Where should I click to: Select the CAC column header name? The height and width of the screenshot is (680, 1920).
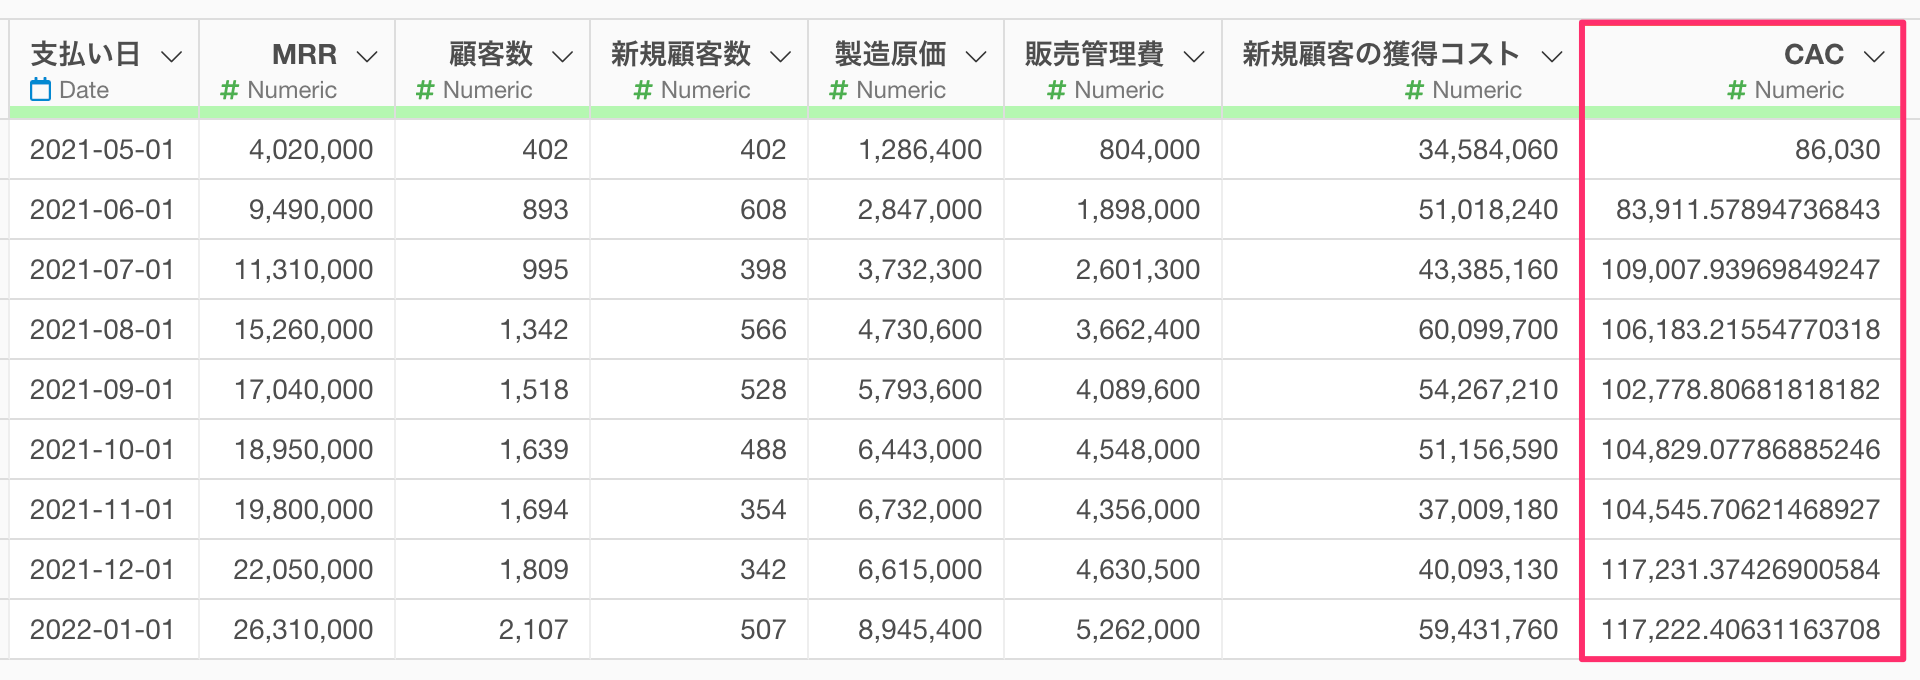(1813, 54)
